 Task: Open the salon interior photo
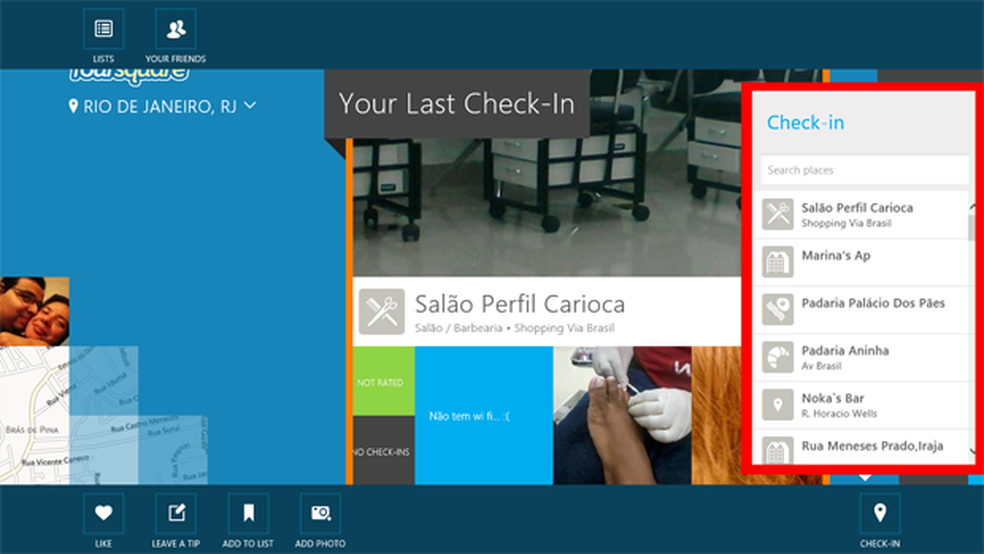(547, 207)
